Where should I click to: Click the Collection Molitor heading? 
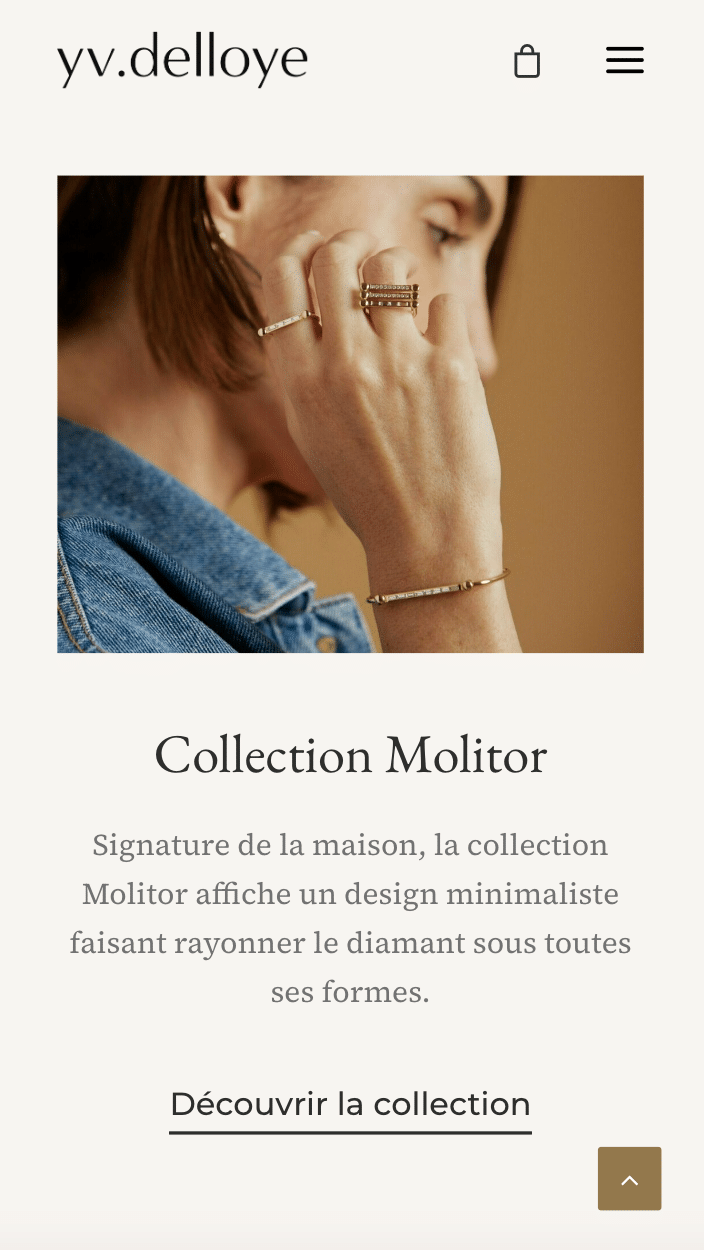click(x=351, y=755)
